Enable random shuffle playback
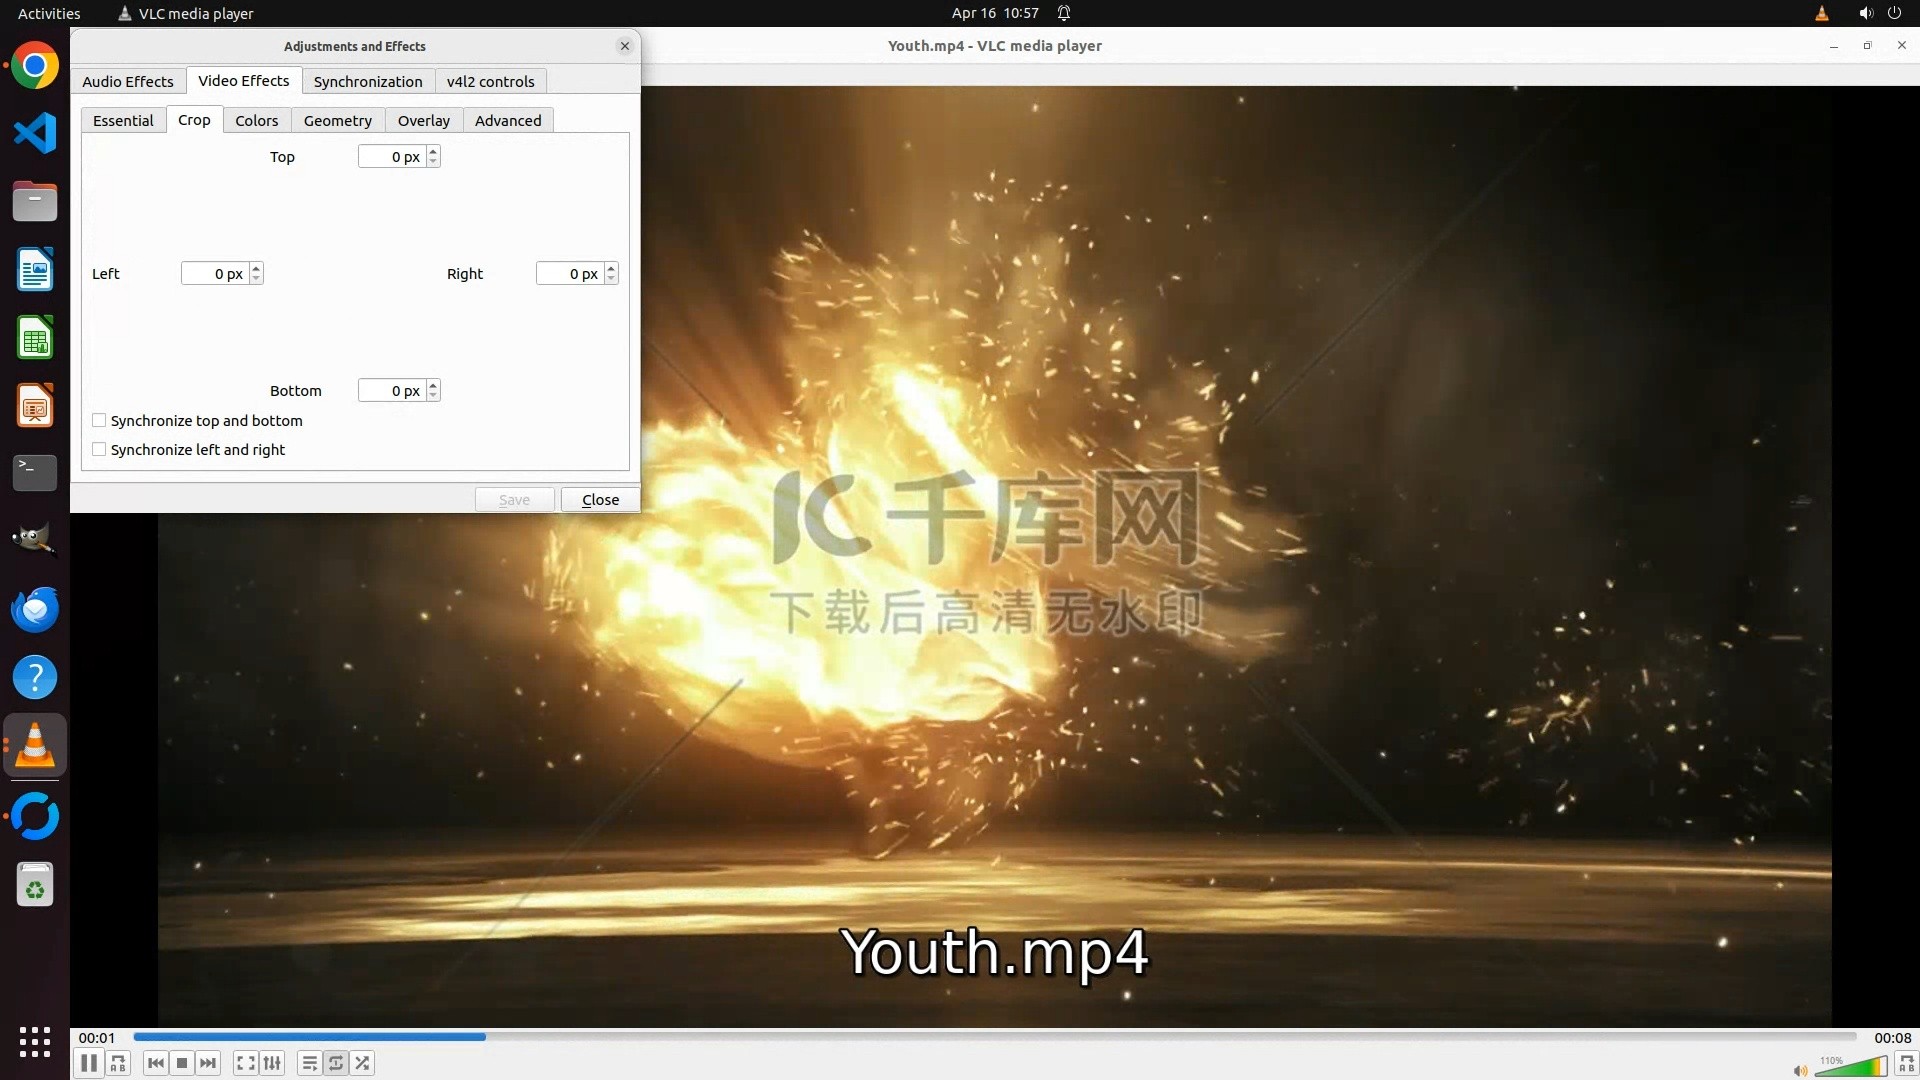The width and height of the screenshot is (1920, 1080). [363, 1063]
